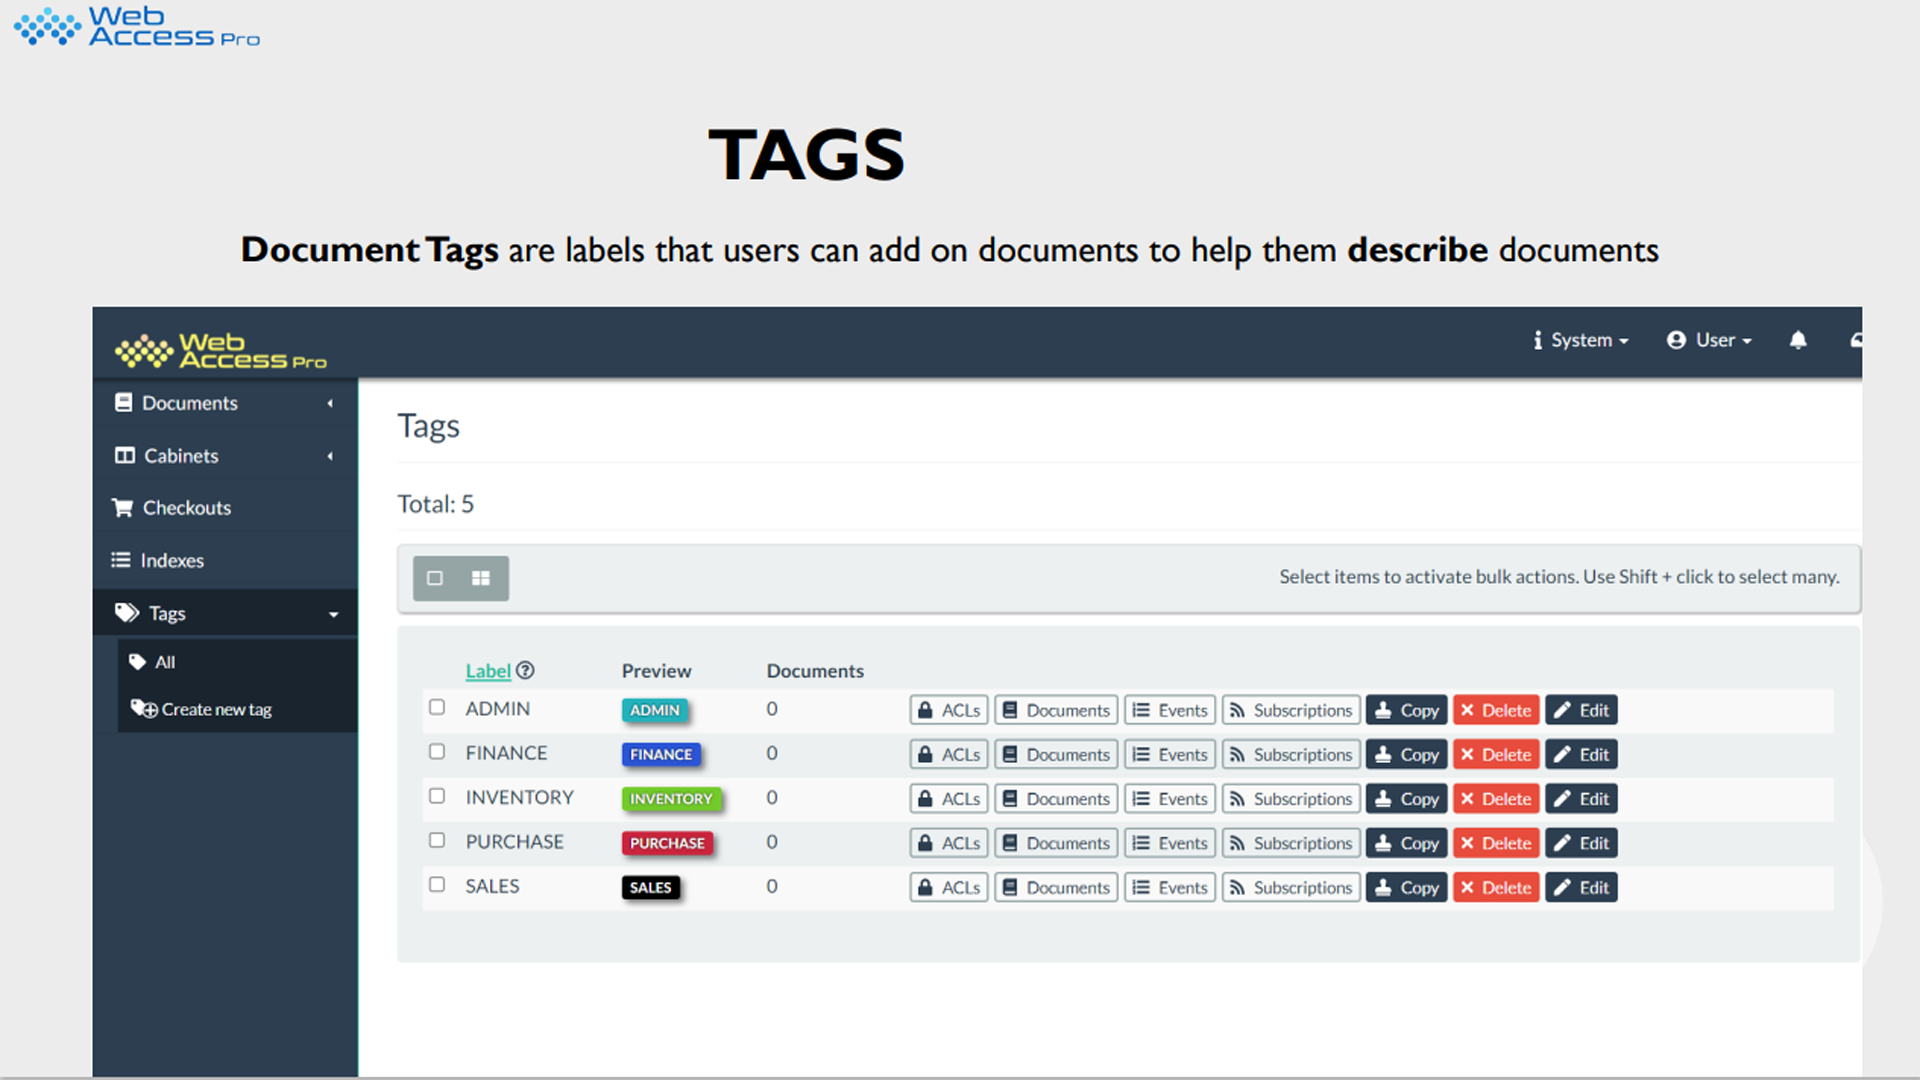Click Create new tag in sidebar

click(x=215, y=709)
